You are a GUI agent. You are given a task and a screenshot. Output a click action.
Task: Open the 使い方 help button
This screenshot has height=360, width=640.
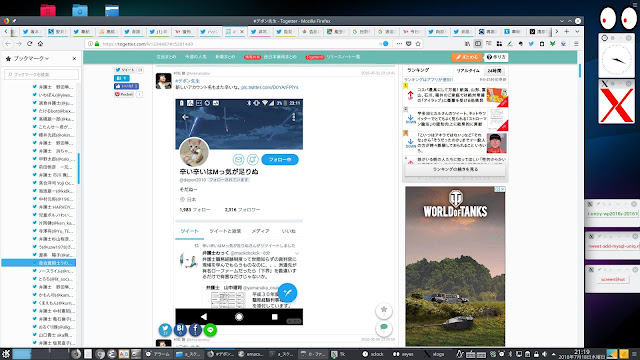pyautogui.click(x=496, y=57)
